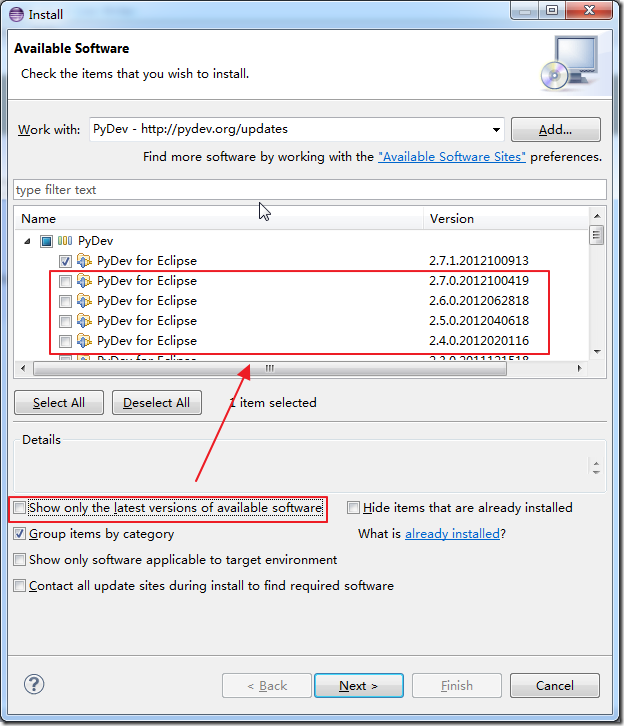624x726 pixels.
Task: Check PyDev for Eclipse 2.5.0.2012040618
Action: 65,321
